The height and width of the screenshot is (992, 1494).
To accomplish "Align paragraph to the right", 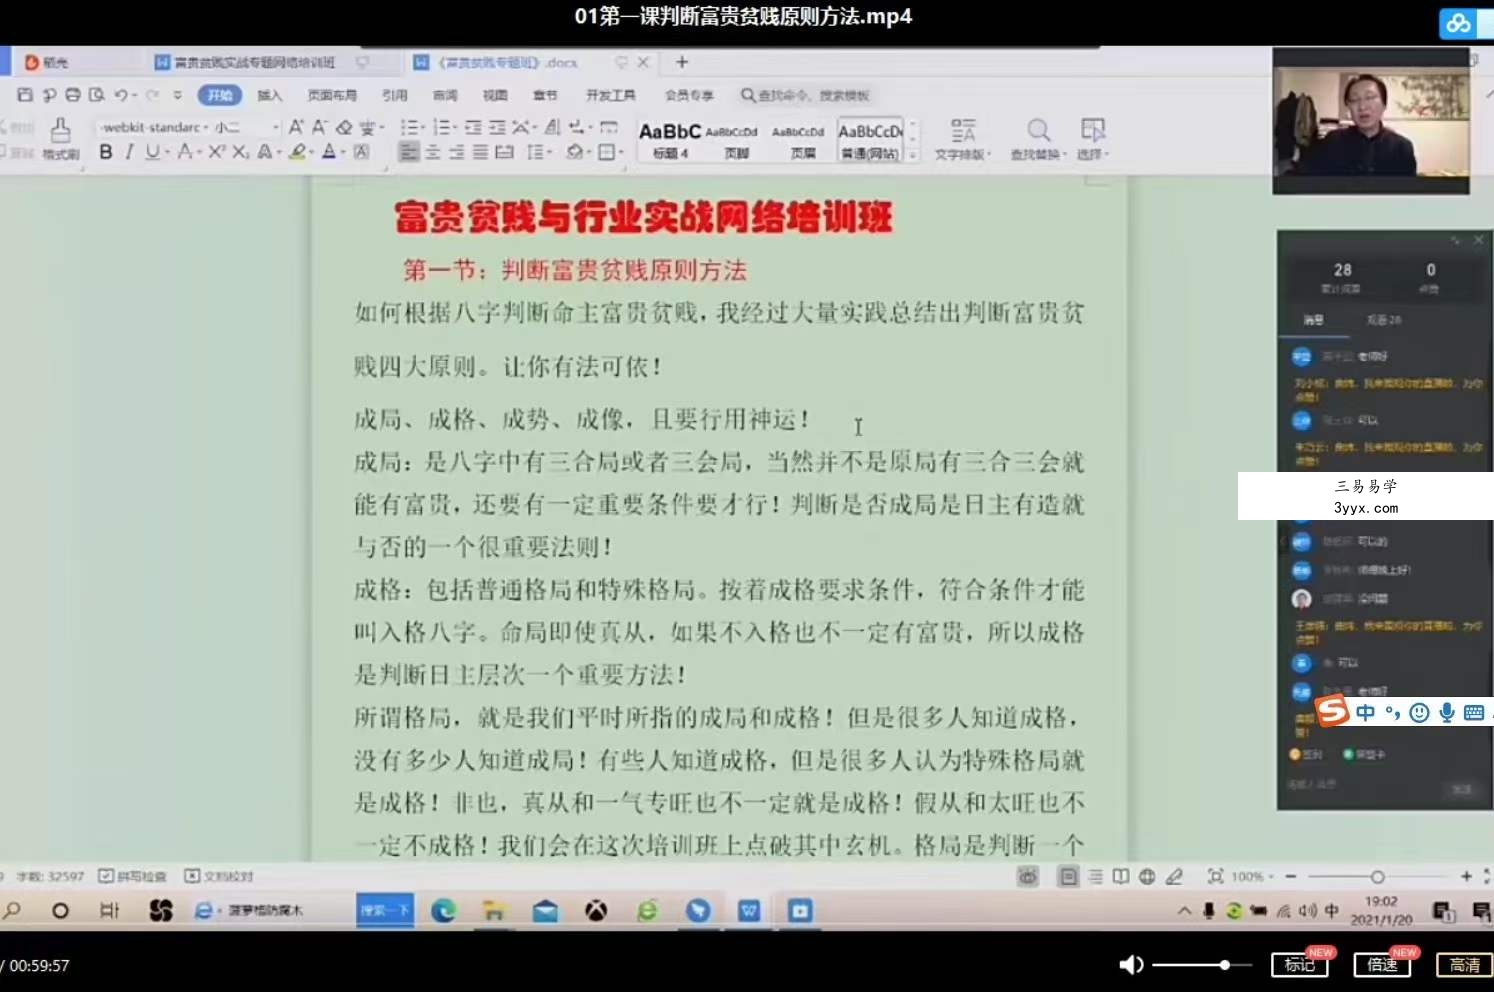I will coord(457,152).
